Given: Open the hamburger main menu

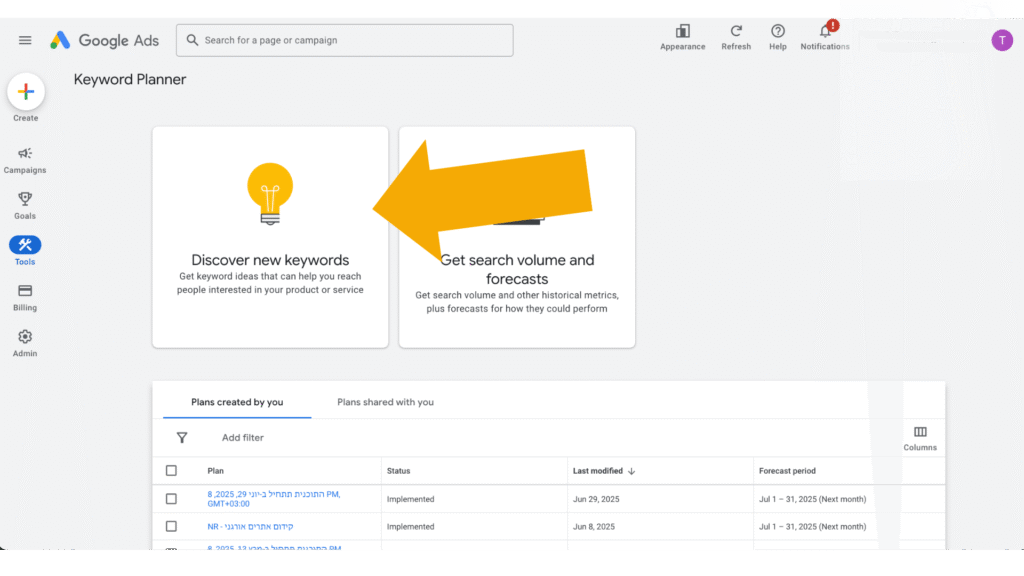Looking at the screenshot, I should (x=25, y=40).
